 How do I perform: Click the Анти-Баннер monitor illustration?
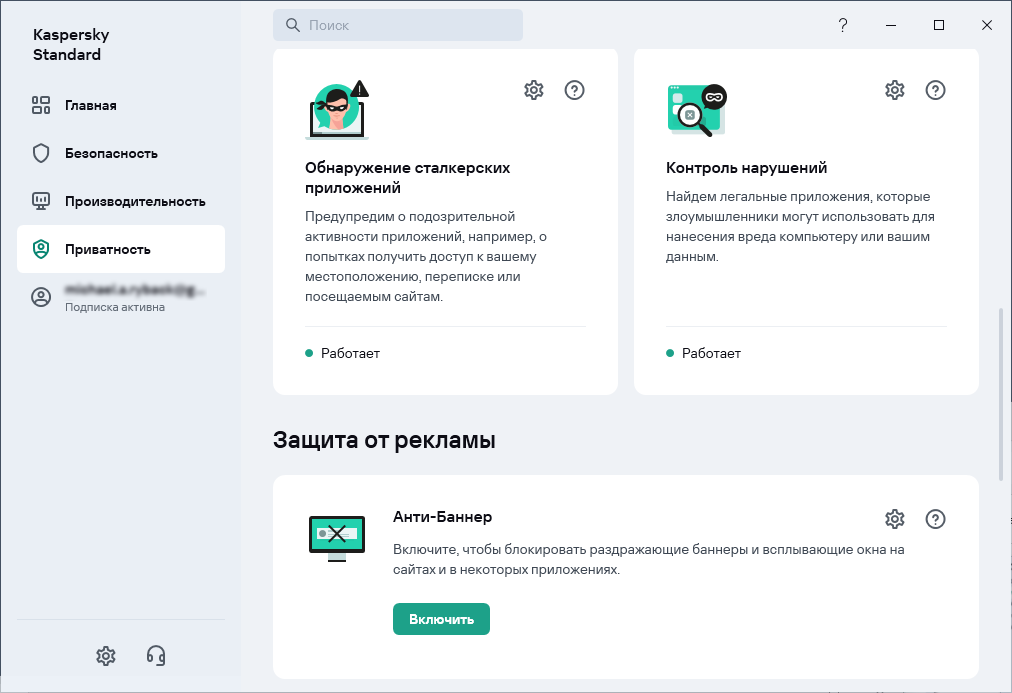point(337,538)
